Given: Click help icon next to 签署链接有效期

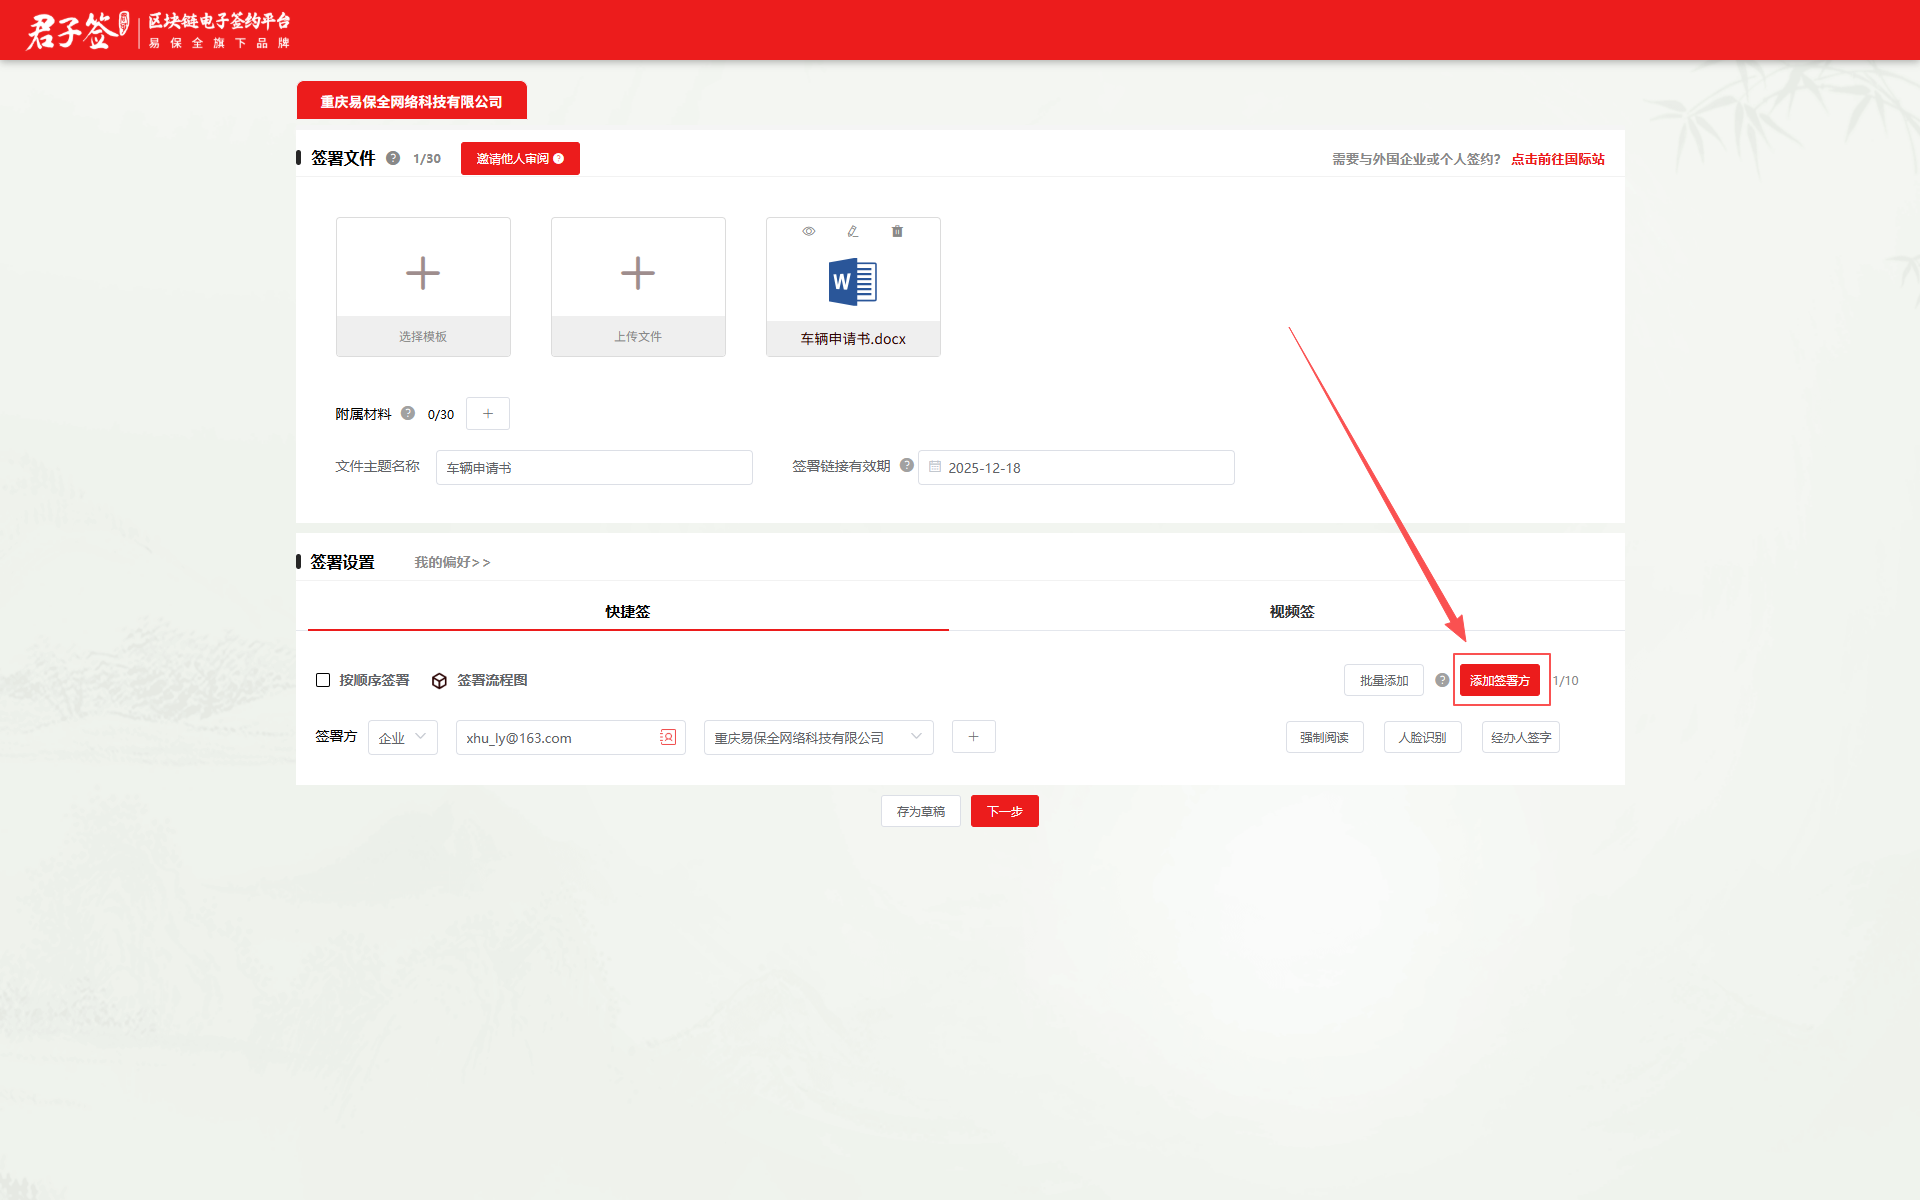Looking at the screenshot, I should [x=907, y=465].
